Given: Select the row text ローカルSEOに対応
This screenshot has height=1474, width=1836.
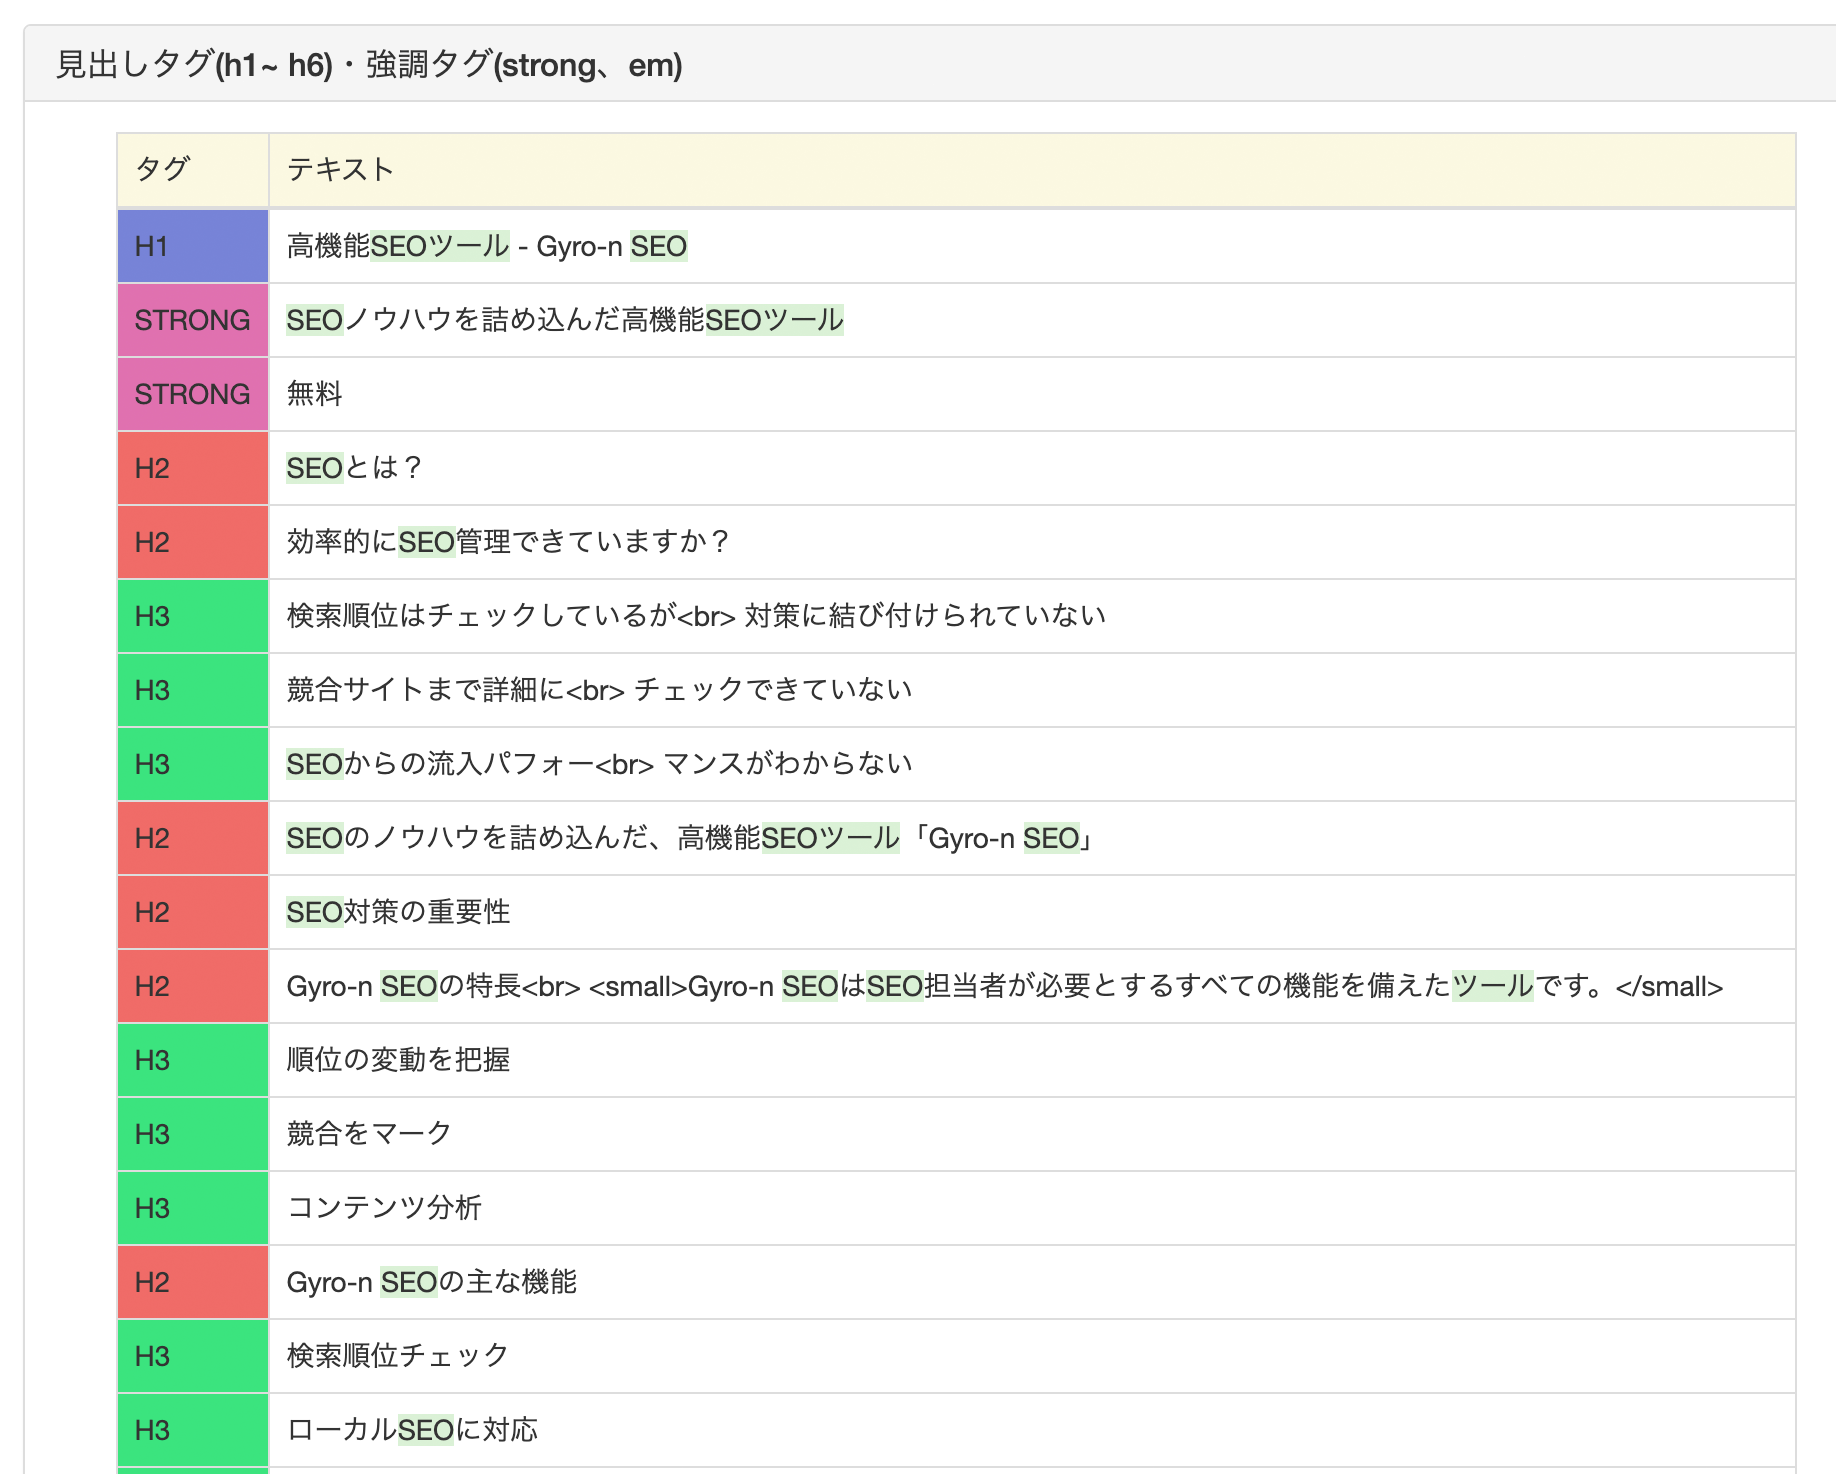Looking at the screenshot, I should (412, 1430).
